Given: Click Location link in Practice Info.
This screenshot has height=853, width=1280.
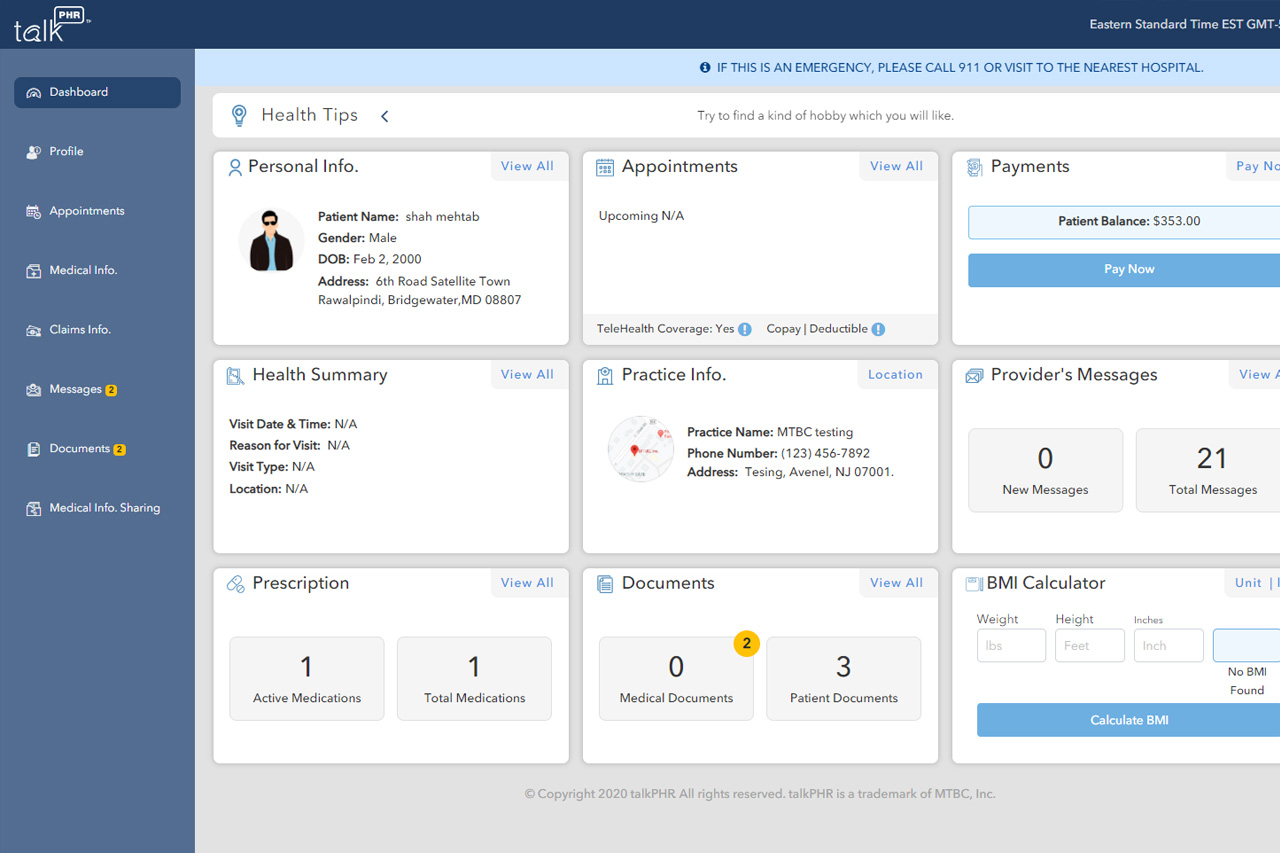Looking at the screenshot, I should [x=895, y=374].
